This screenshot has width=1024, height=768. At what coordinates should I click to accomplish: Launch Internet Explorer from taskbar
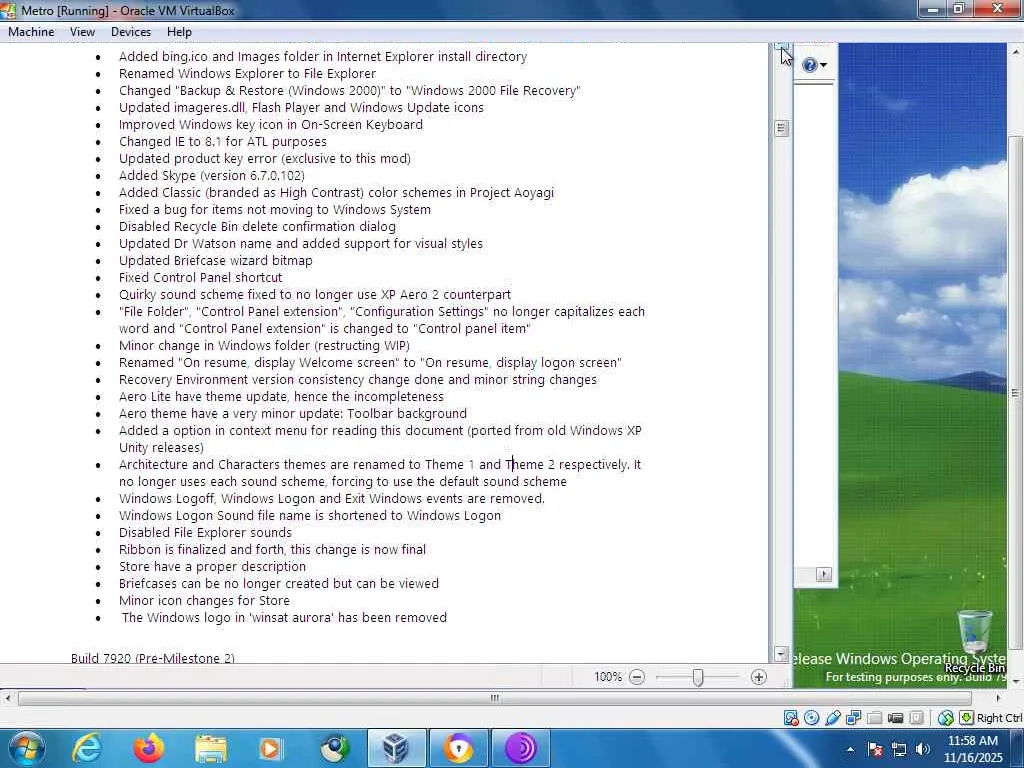pos(86,748)
